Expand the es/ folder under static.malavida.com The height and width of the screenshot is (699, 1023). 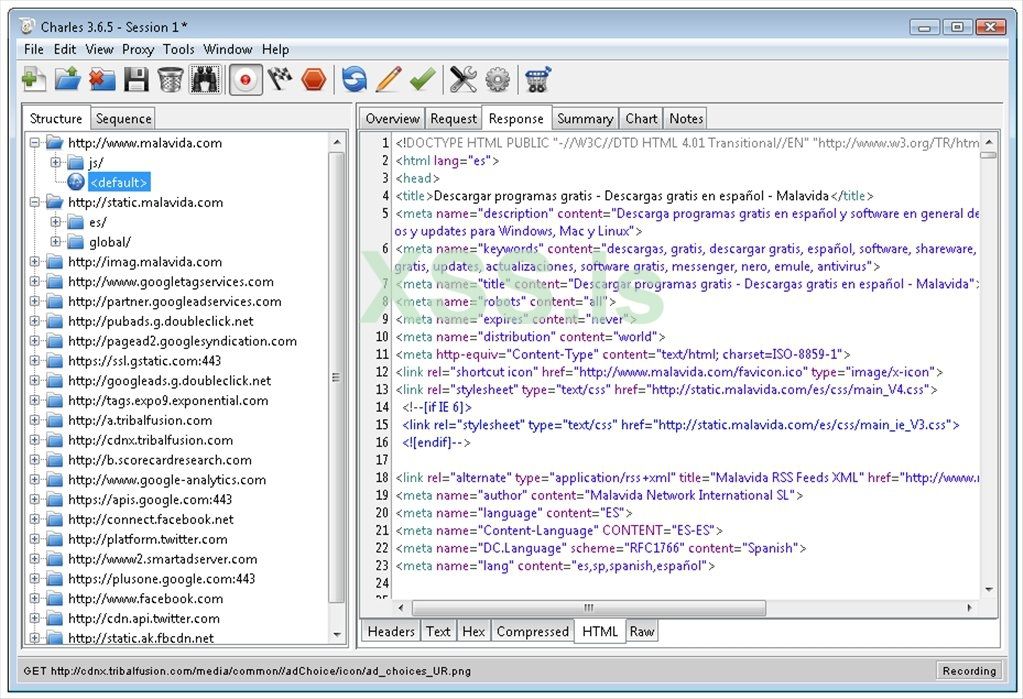56,222
